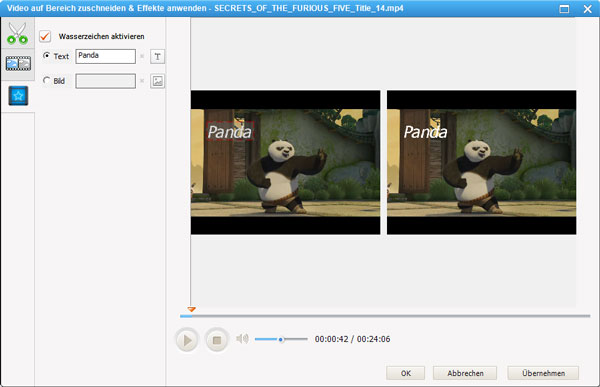Maximize the dialog window
Image resolution: width=600 pixels, height=387 pixels.
click(x=564, y=8)
